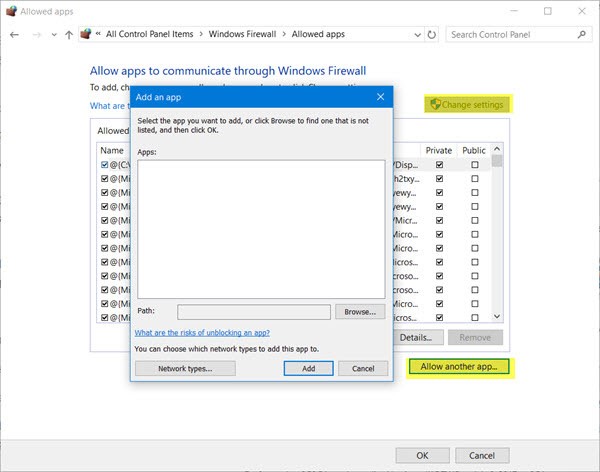Expand chevron after Windows Firewall breadcrumb
600x472 pixels.
click(x=284, y=34)
